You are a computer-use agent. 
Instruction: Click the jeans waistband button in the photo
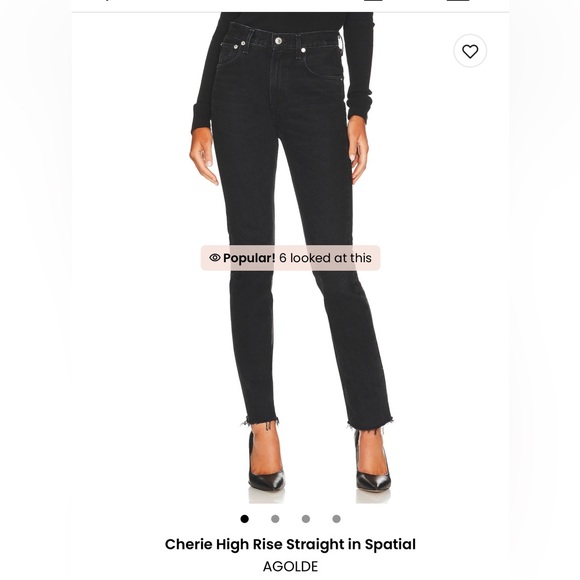coord(279,41)
